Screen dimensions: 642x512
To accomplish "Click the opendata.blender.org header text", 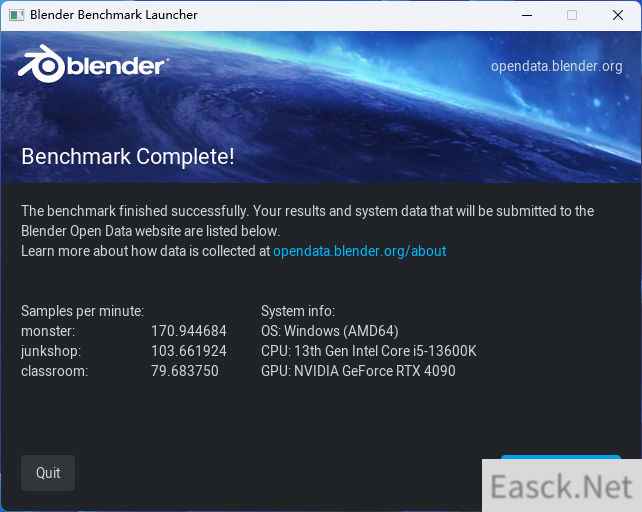I will [556, 66].
